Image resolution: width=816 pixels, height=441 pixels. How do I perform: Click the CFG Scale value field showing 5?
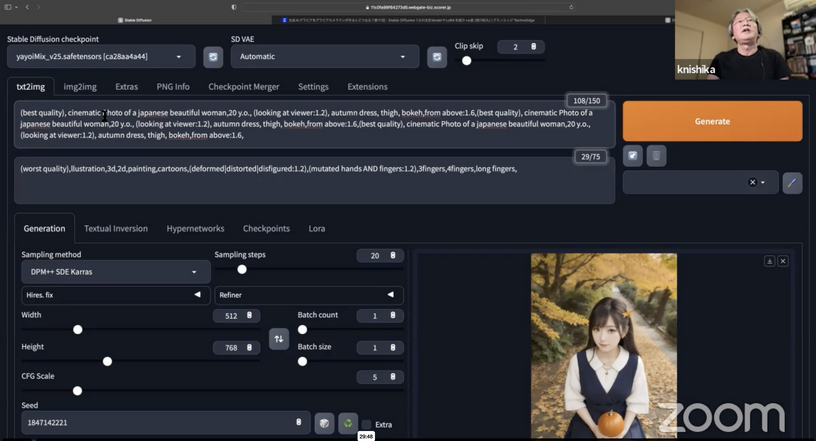tap(380, 377)
